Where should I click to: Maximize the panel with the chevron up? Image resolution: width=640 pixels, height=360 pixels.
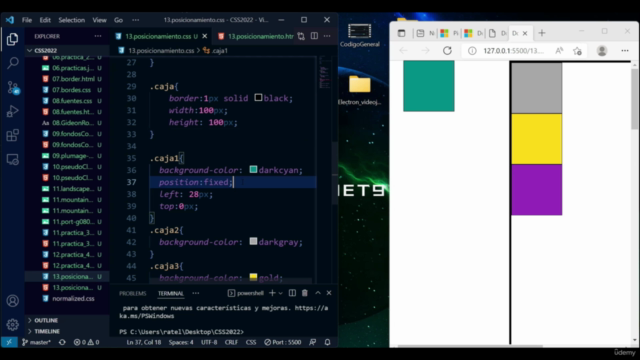(318, 293)
